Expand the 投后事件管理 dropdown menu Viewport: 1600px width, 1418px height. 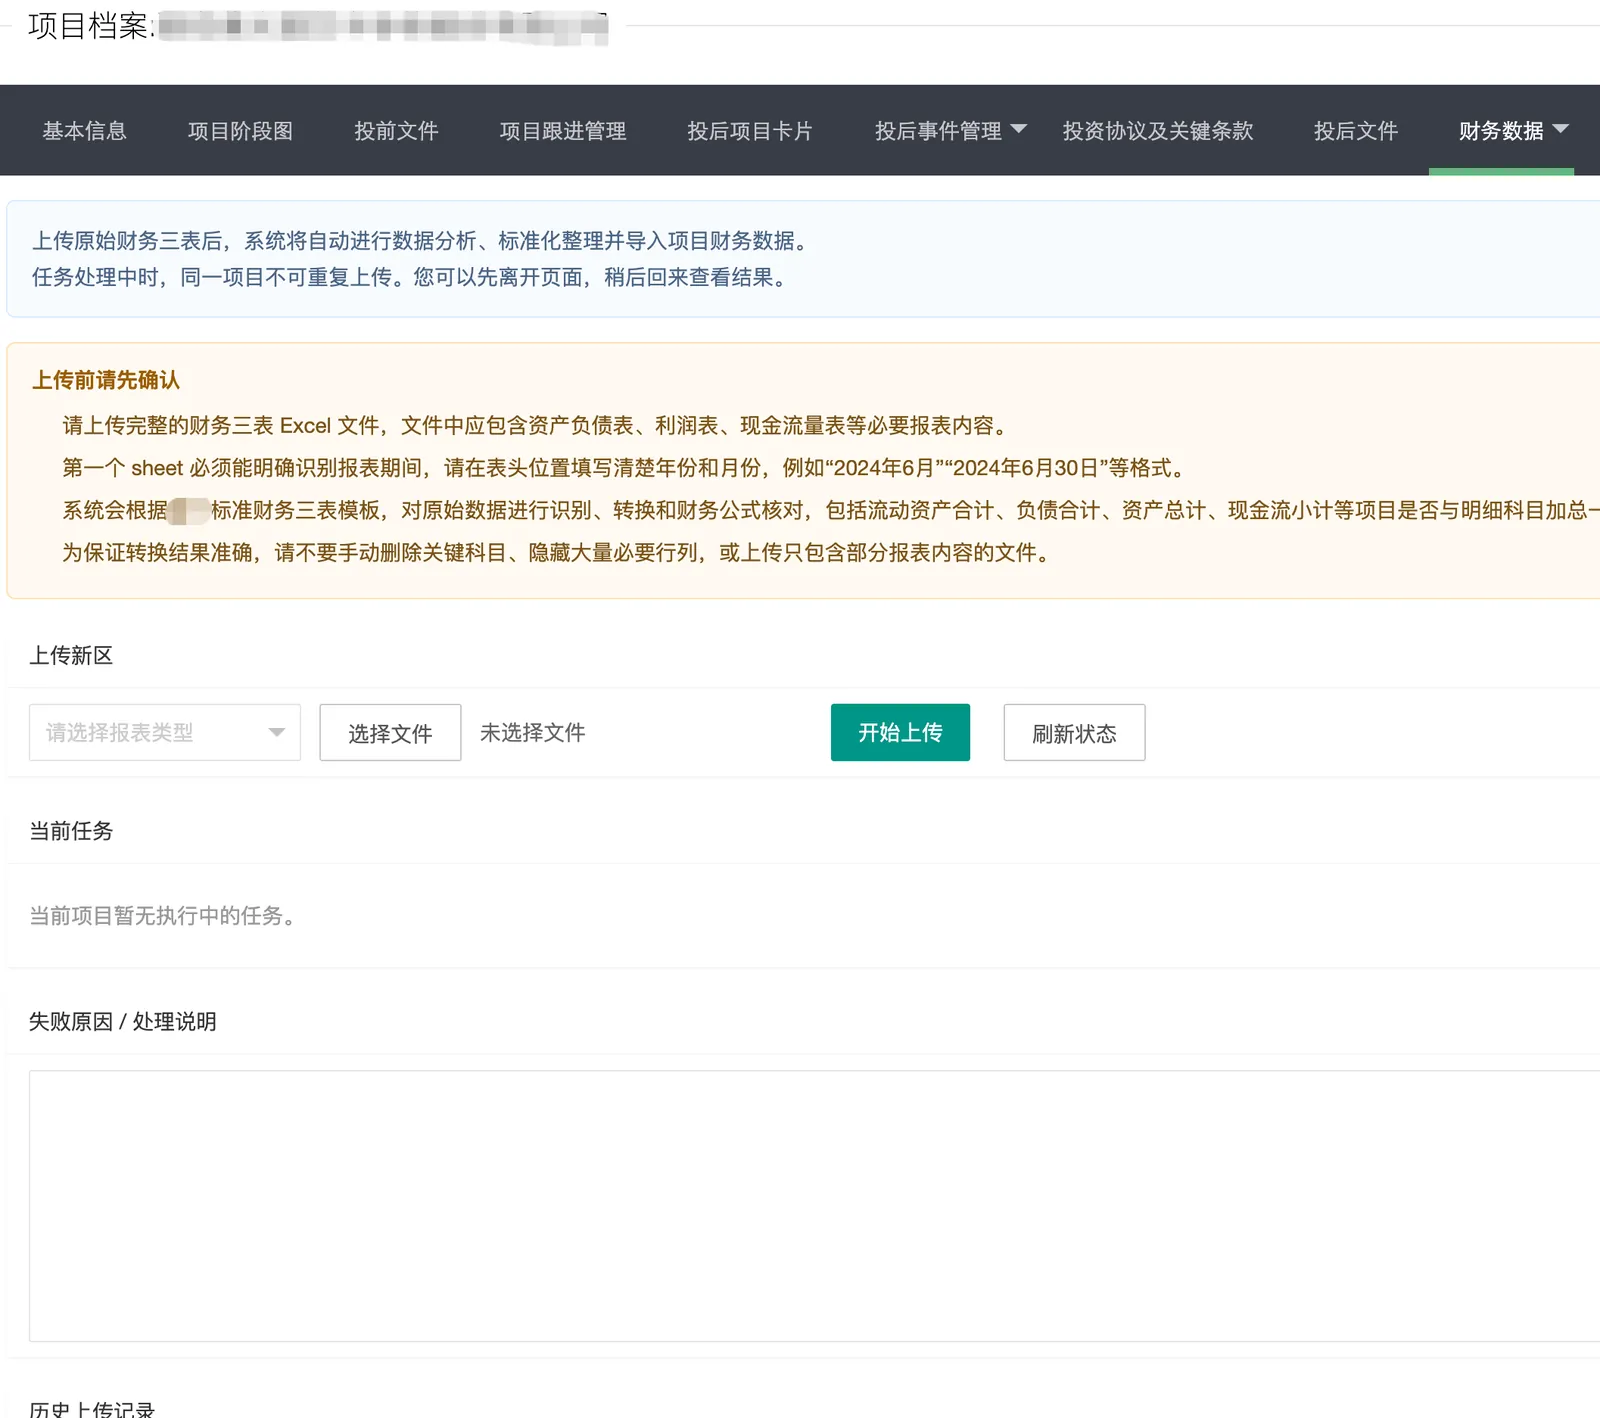[x=950, y=131]
